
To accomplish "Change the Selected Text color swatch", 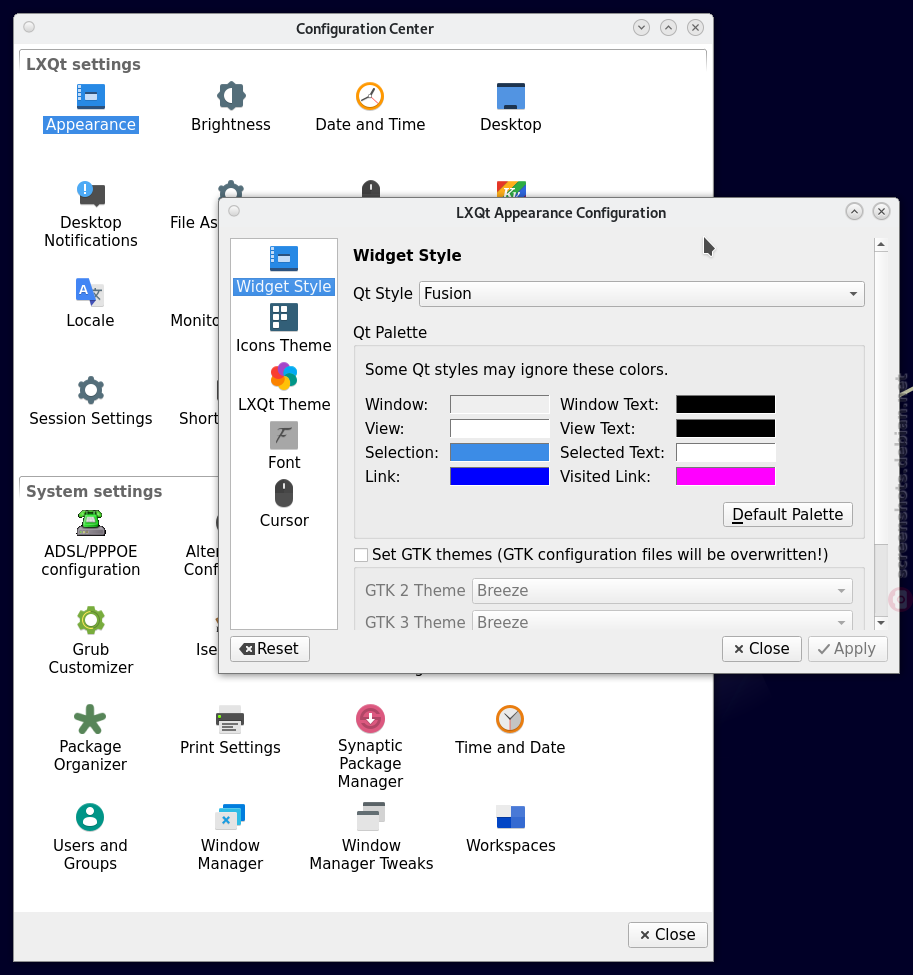I will click(726, 452).
